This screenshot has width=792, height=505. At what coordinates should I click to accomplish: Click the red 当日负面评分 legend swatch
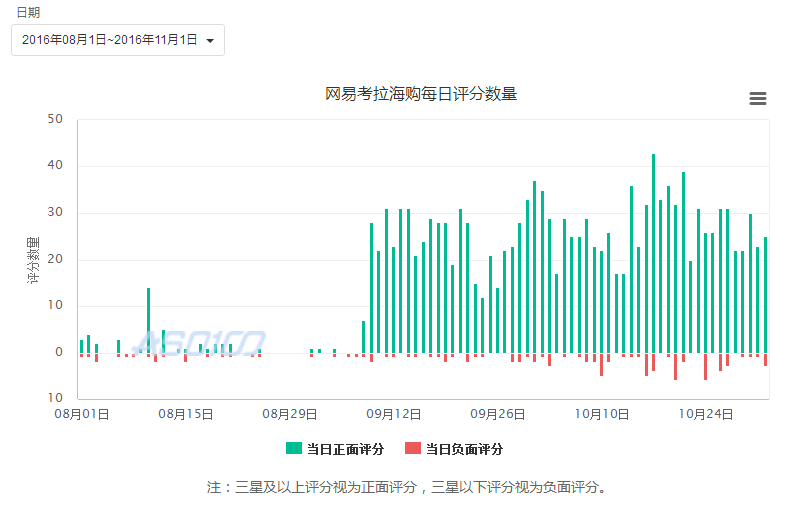(413, 448)
